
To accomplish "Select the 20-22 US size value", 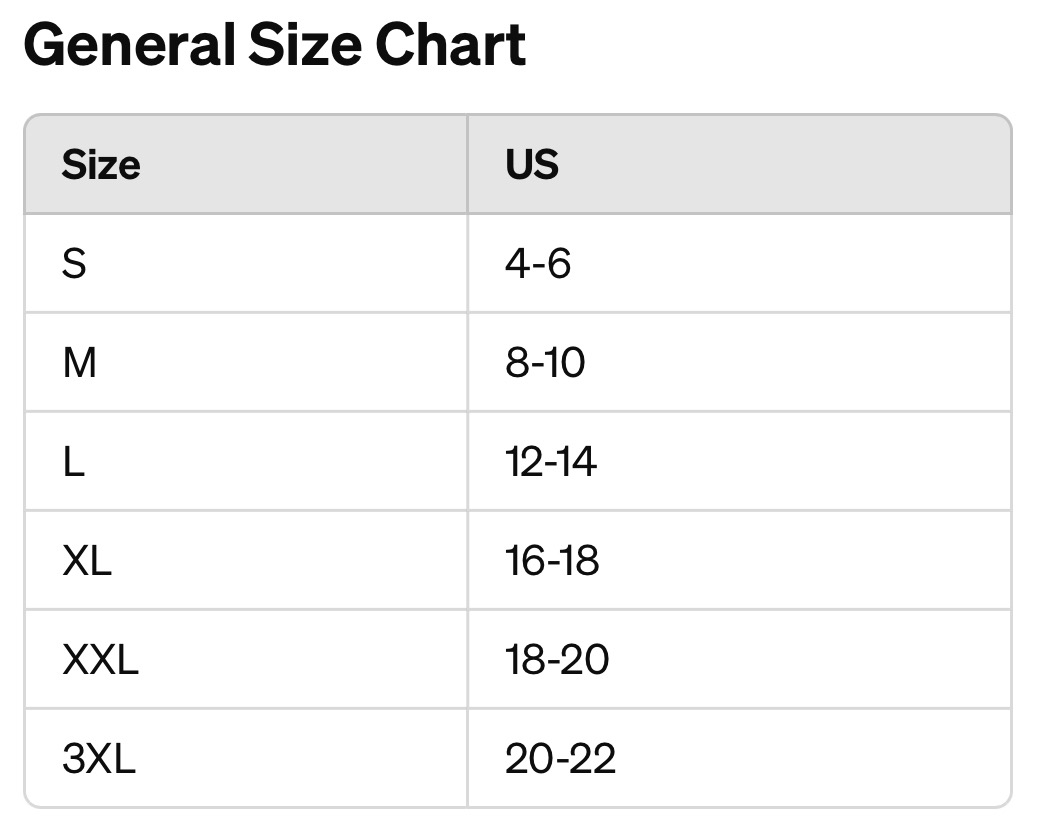I will pyautogui.click(x=560, y=759).
